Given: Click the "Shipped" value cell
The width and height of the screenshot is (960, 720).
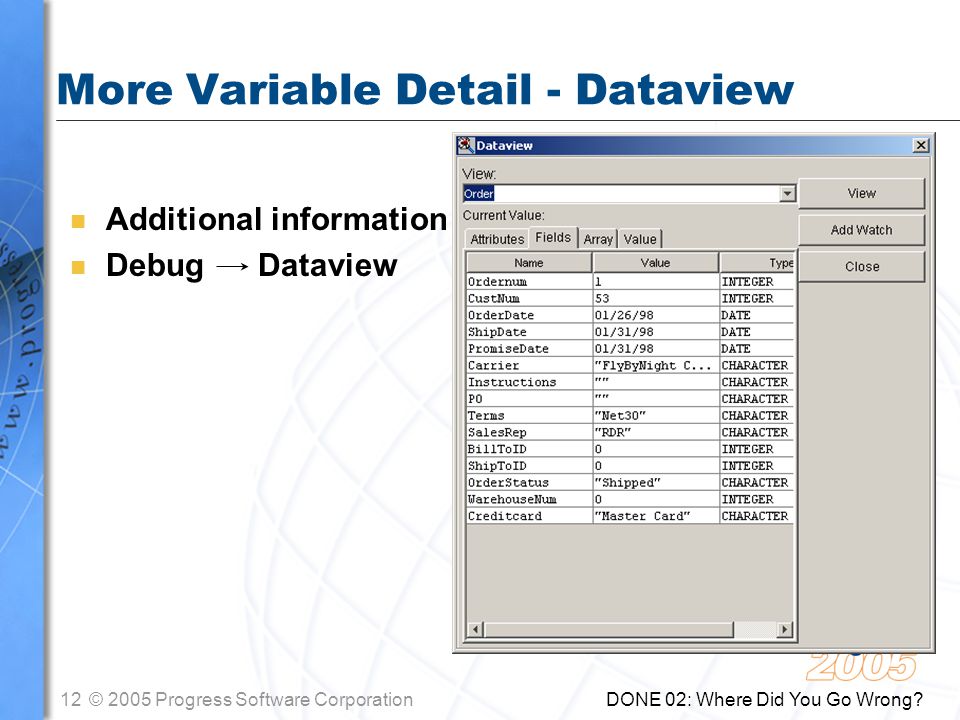Looking at the screenshot, I should coord(656,482).
